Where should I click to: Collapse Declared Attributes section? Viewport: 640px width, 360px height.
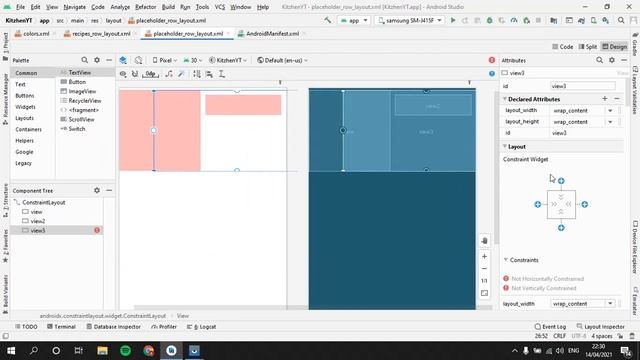(505, 99)
